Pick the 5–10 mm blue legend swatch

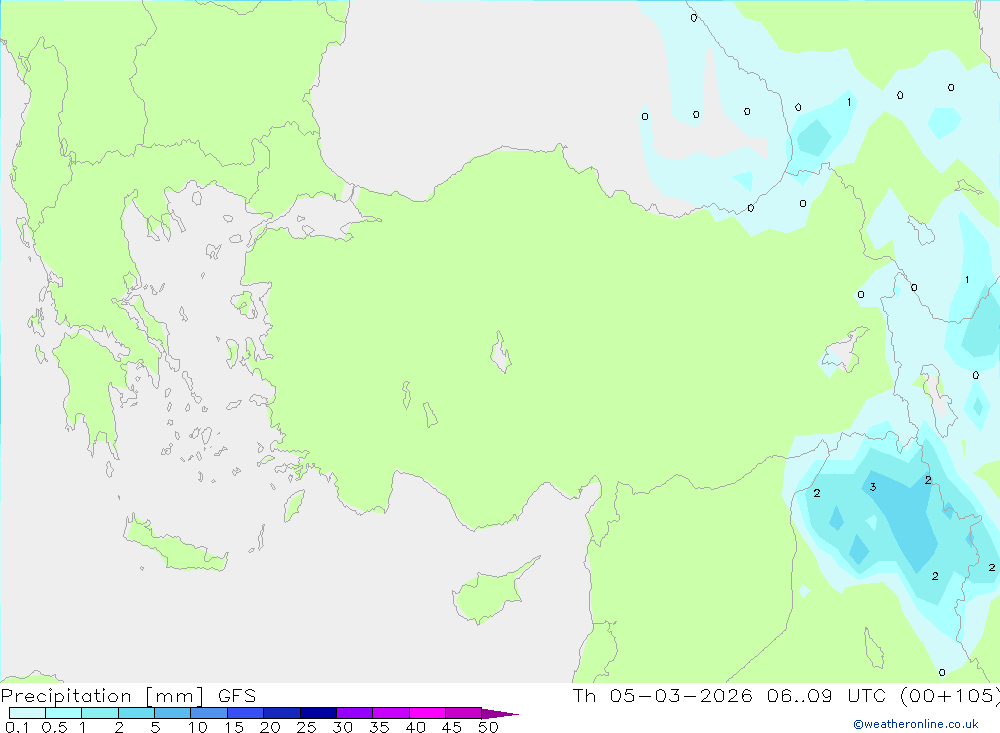tap(173, 713)
